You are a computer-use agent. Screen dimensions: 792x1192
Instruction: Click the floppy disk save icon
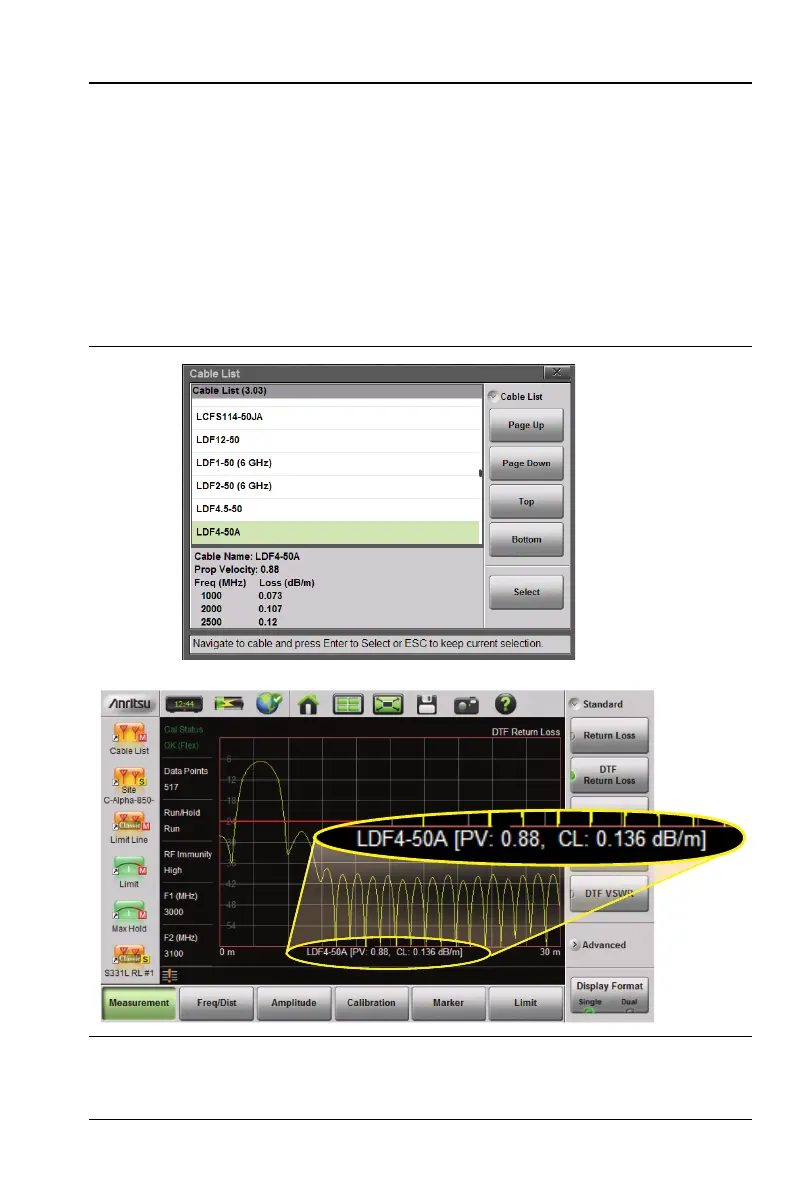427,705
